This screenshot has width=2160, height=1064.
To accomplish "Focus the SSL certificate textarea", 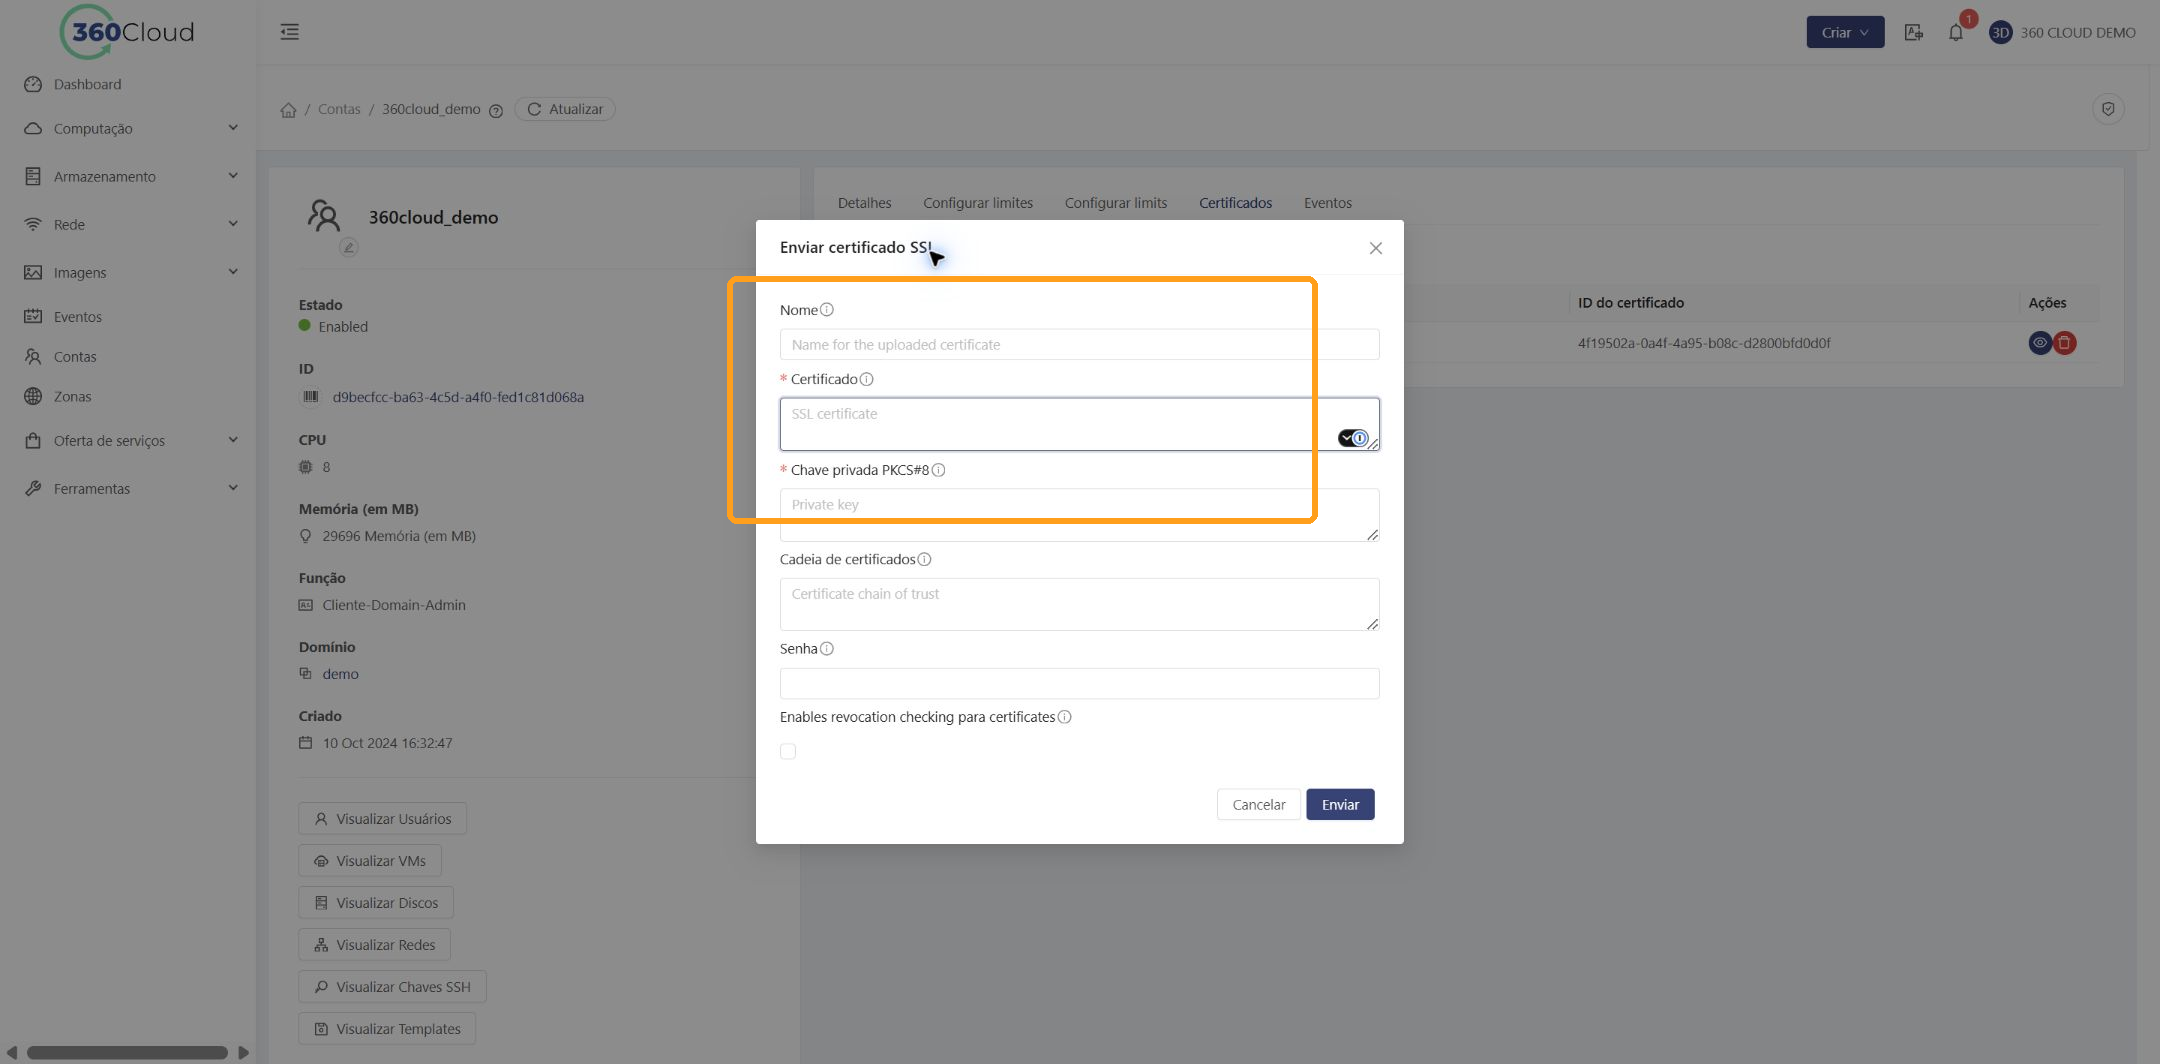I will point(1080,424).
